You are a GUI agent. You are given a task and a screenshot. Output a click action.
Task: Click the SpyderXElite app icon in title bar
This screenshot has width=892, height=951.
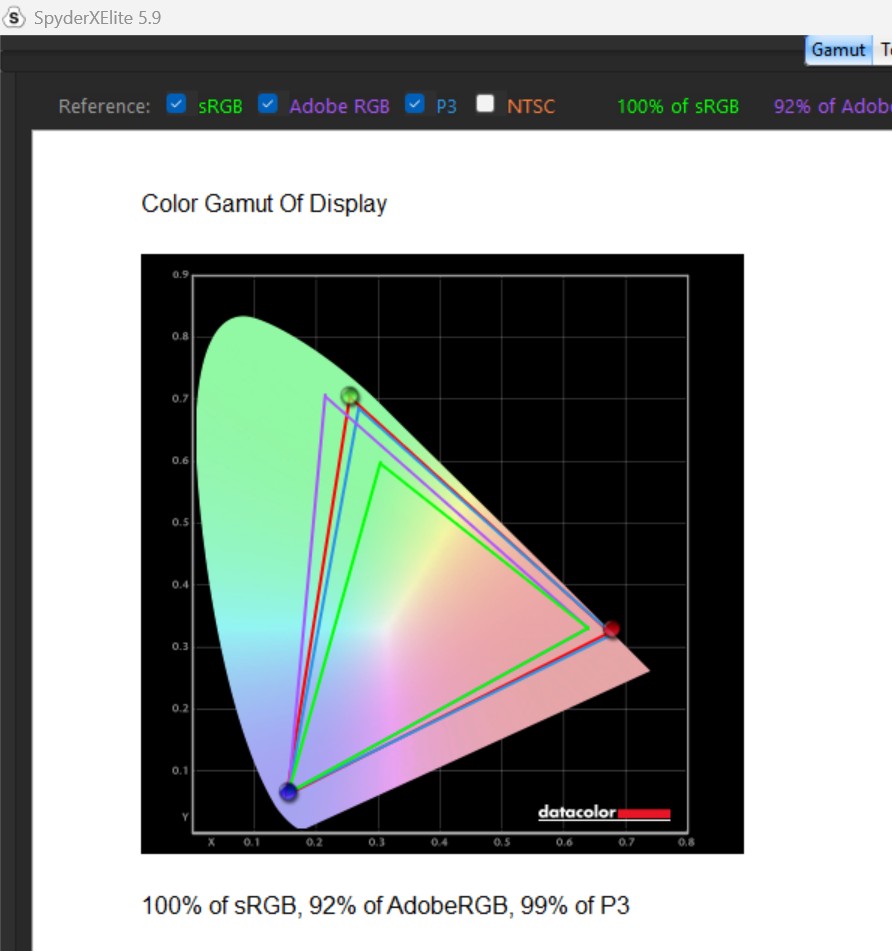click(x=15, y=17)
